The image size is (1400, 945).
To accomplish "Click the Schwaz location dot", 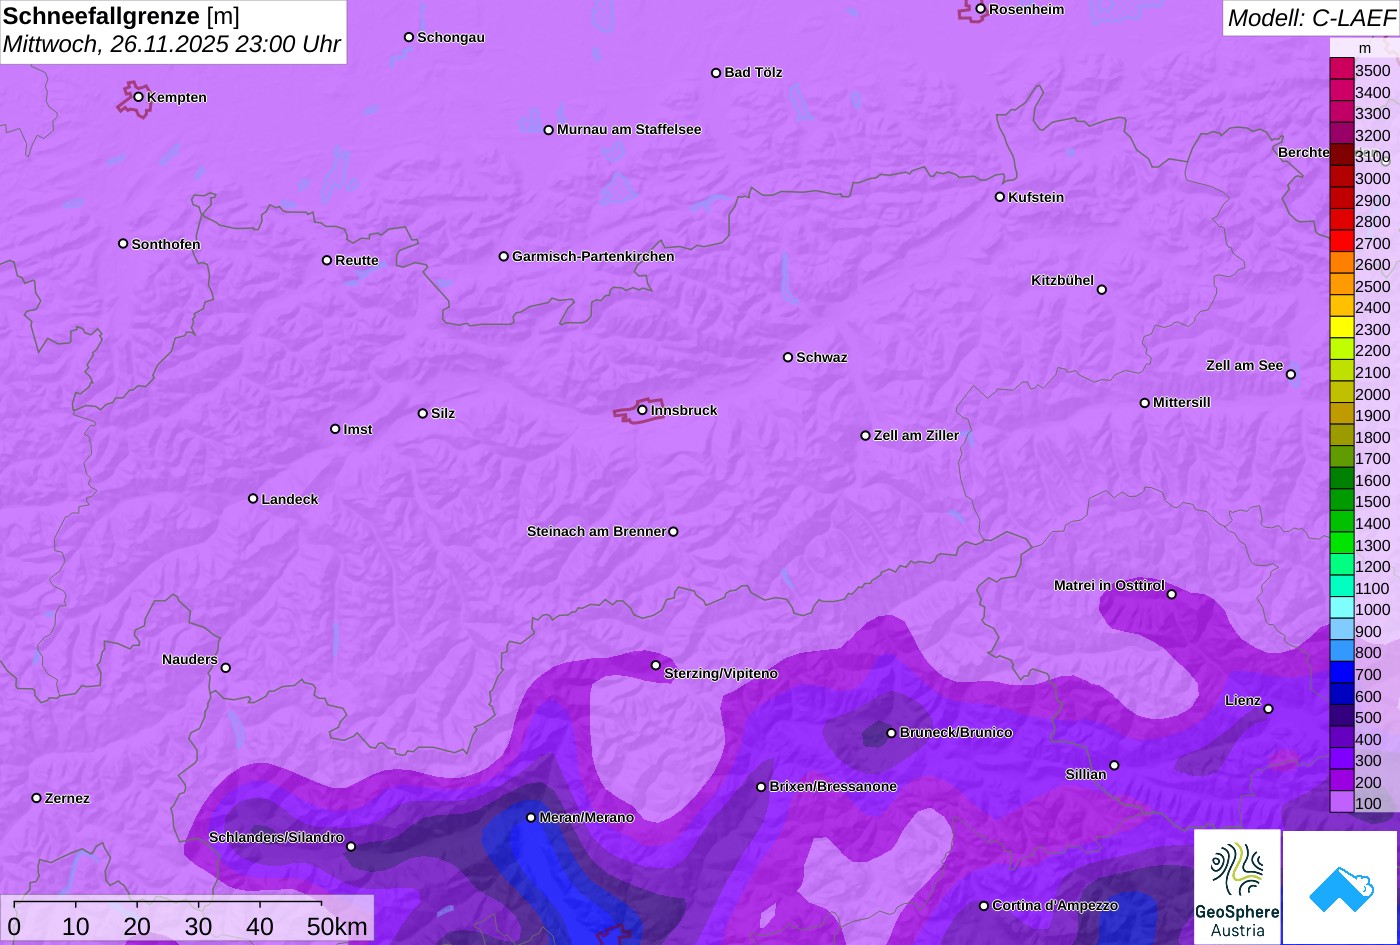I will 788,357.
